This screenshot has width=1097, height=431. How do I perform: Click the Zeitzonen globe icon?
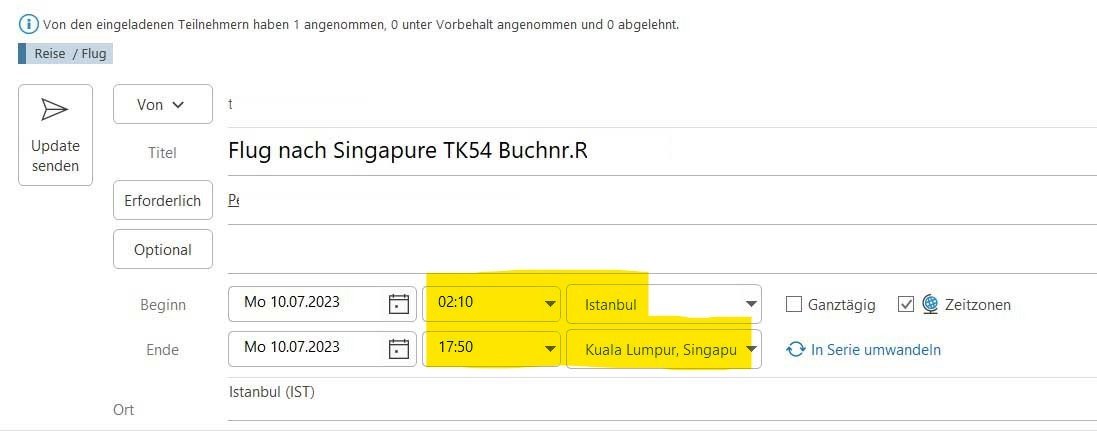pyautogui.click(x=930, y=304)
